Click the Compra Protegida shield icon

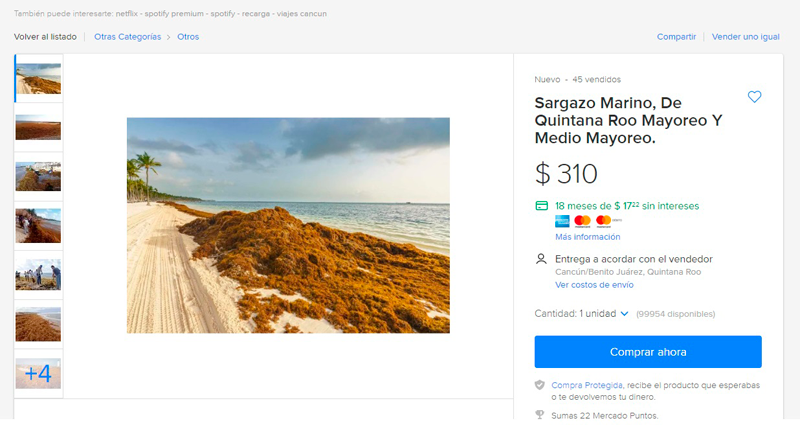[540, 385]
